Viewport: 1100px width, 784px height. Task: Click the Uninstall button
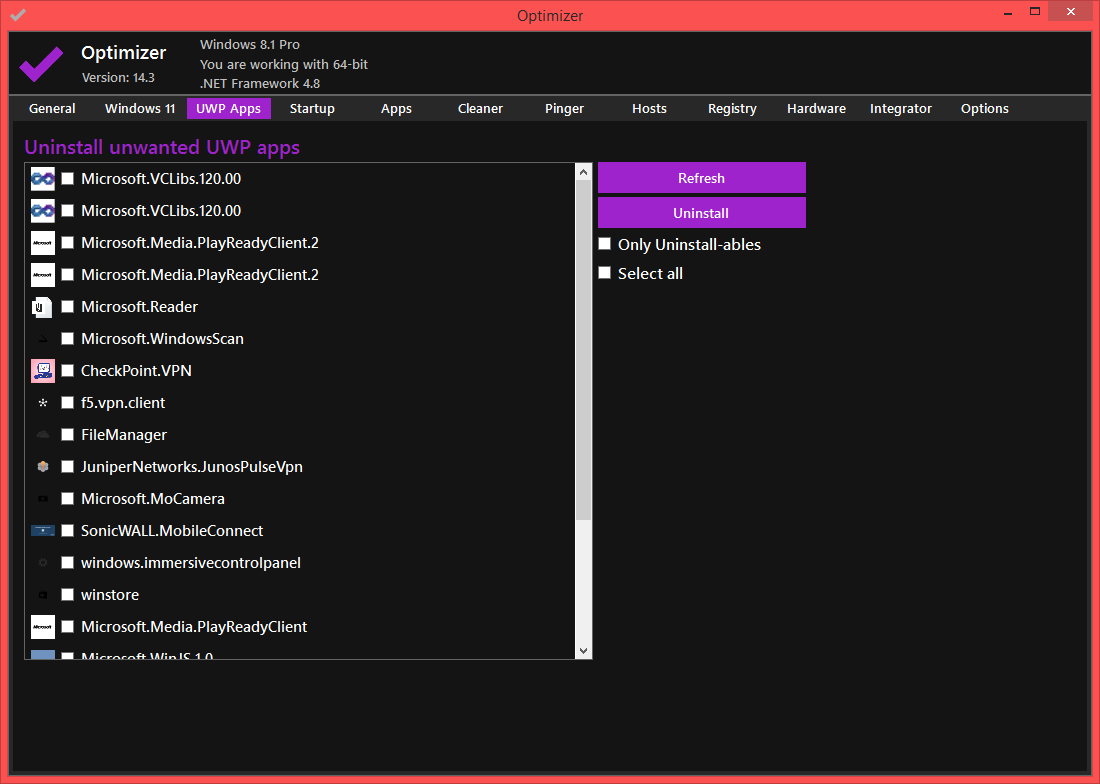coord(701,213)
